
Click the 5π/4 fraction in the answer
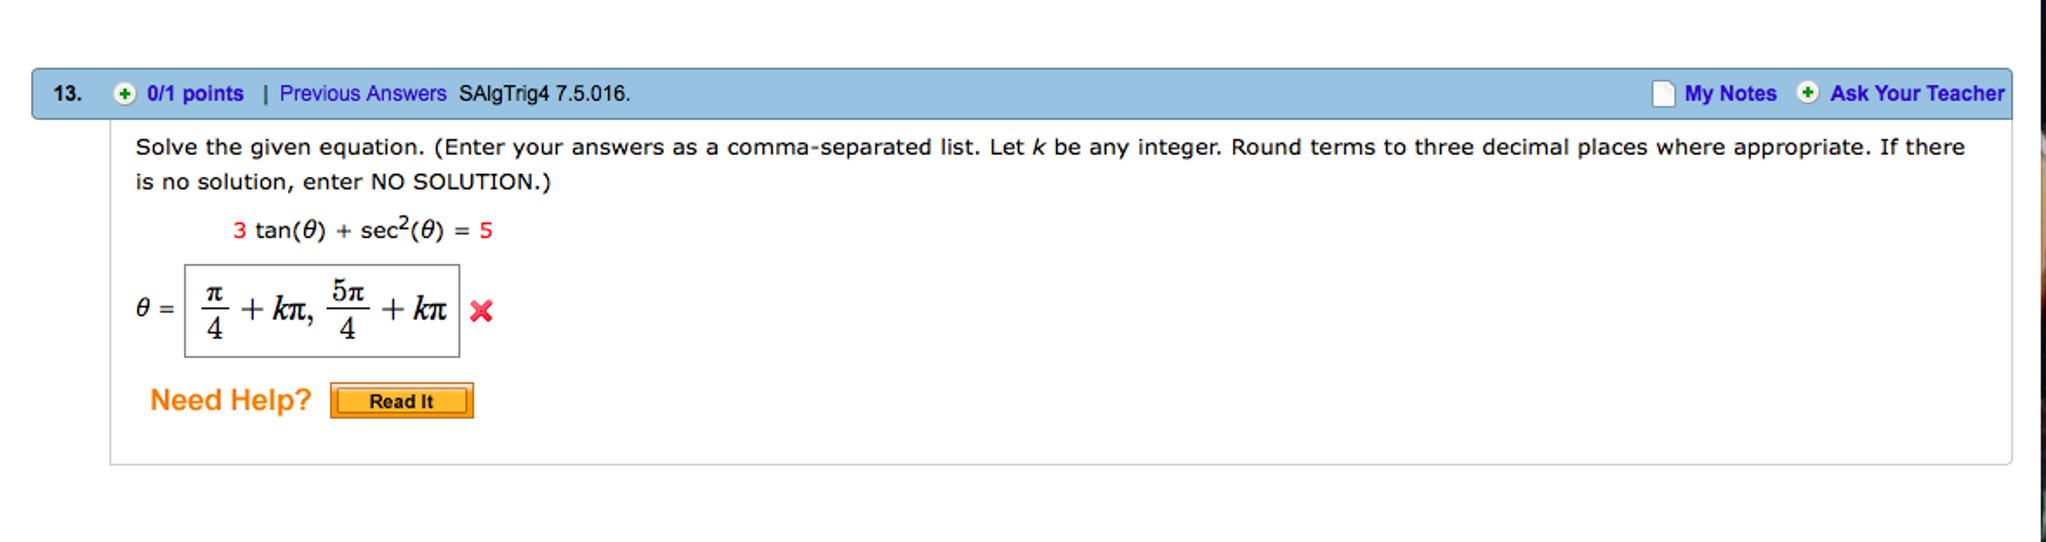click(348, 310)
